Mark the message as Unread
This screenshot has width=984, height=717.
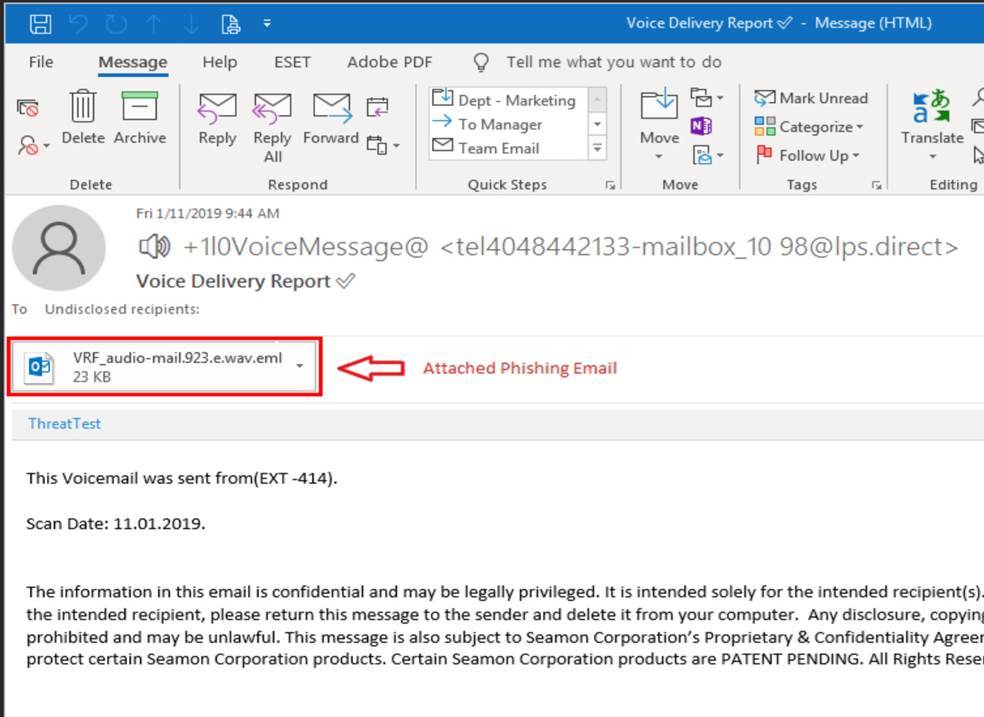[811, 98]
